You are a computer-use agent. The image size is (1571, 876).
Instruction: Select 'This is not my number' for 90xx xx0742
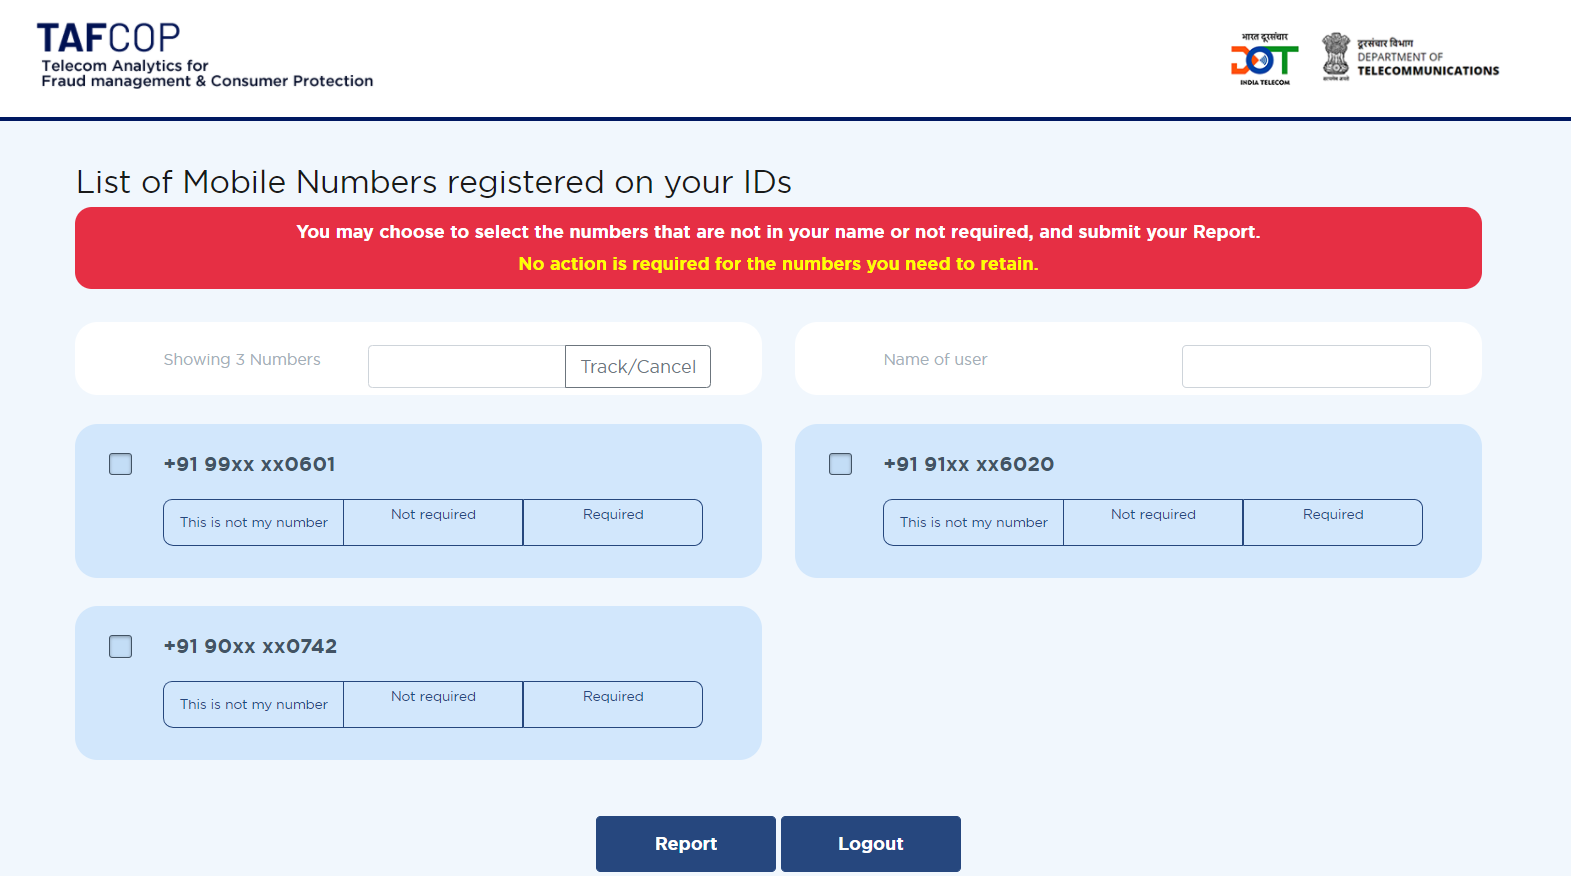pos(254,704)
